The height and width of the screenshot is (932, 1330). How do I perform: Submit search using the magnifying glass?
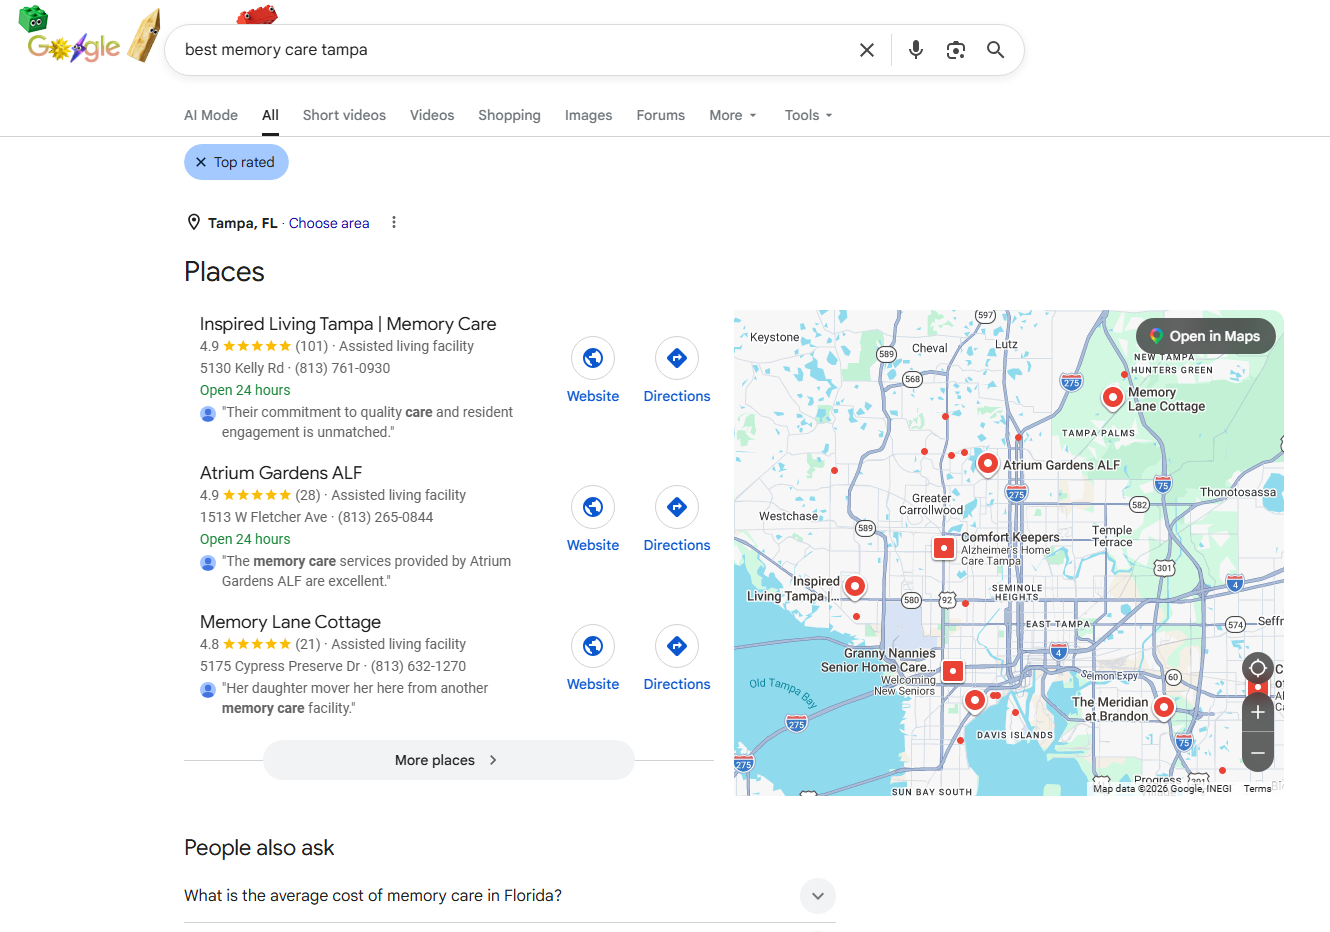(x=996, y=50)
